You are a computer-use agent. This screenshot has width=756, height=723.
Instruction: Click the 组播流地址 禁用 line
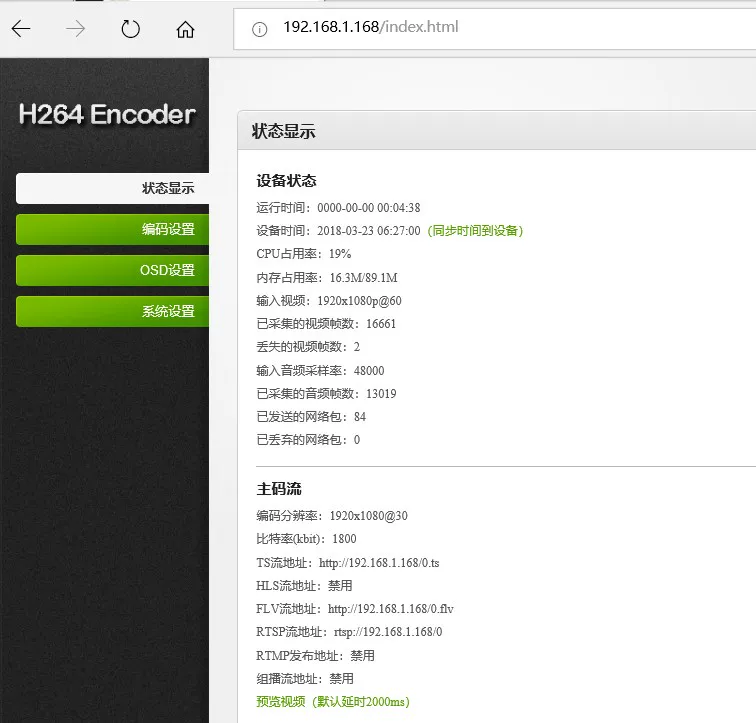coord(305,679)
